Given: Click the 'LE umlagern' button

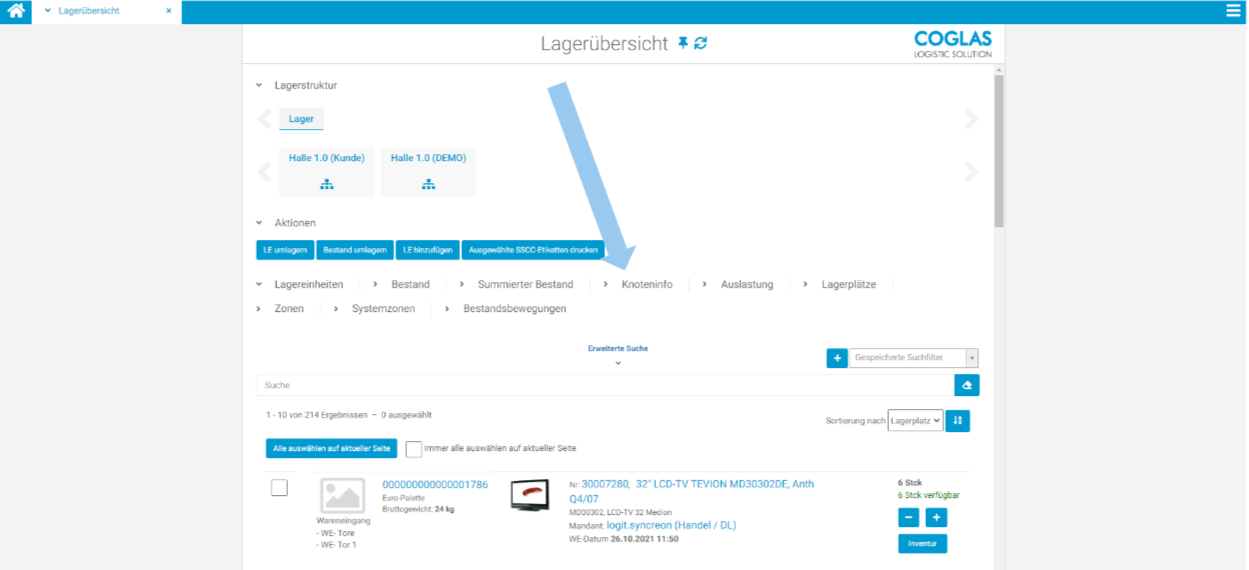Looking at the screenshot, I should click(286, 250).
